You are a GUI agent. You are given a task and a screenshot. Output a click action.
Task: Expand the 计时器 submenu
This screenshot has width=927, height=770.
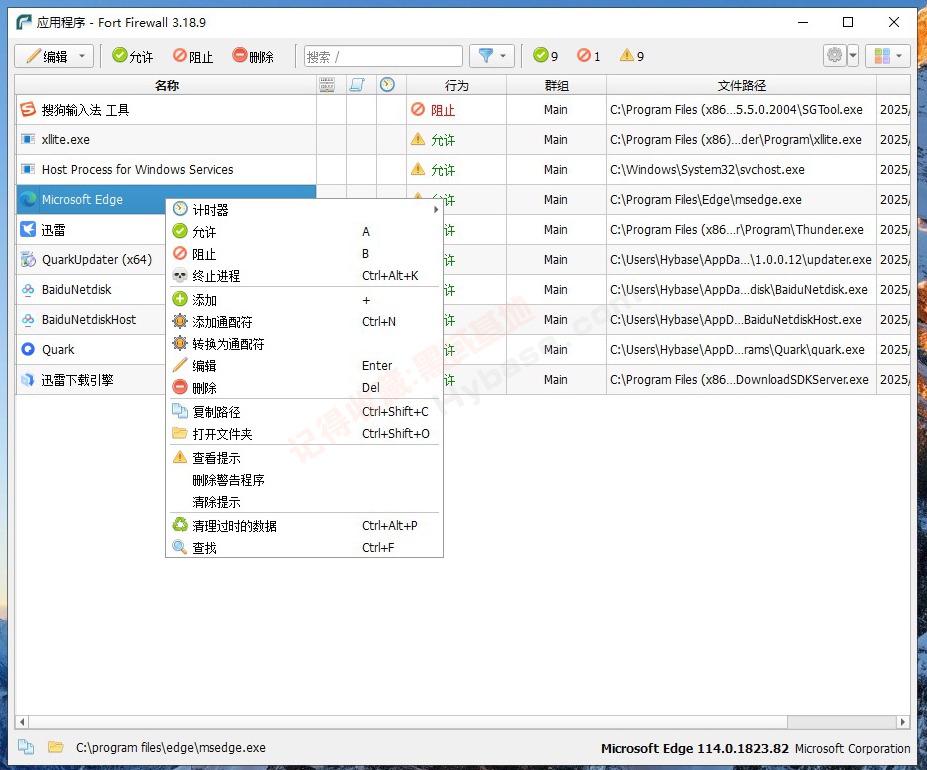click(304, 209)
